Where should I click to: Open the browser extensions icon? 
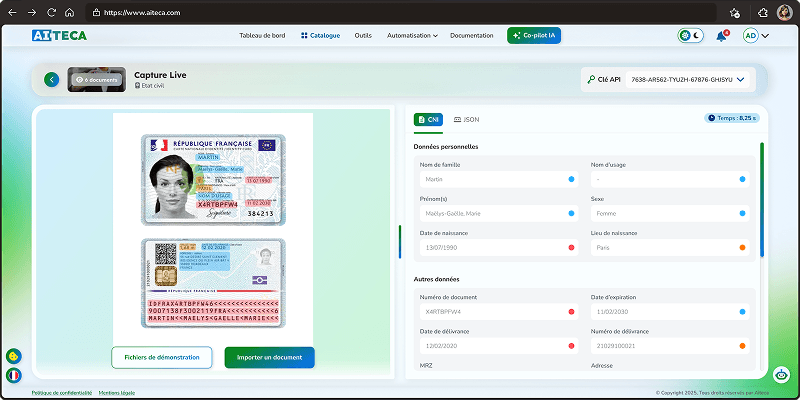click(763, 12)
